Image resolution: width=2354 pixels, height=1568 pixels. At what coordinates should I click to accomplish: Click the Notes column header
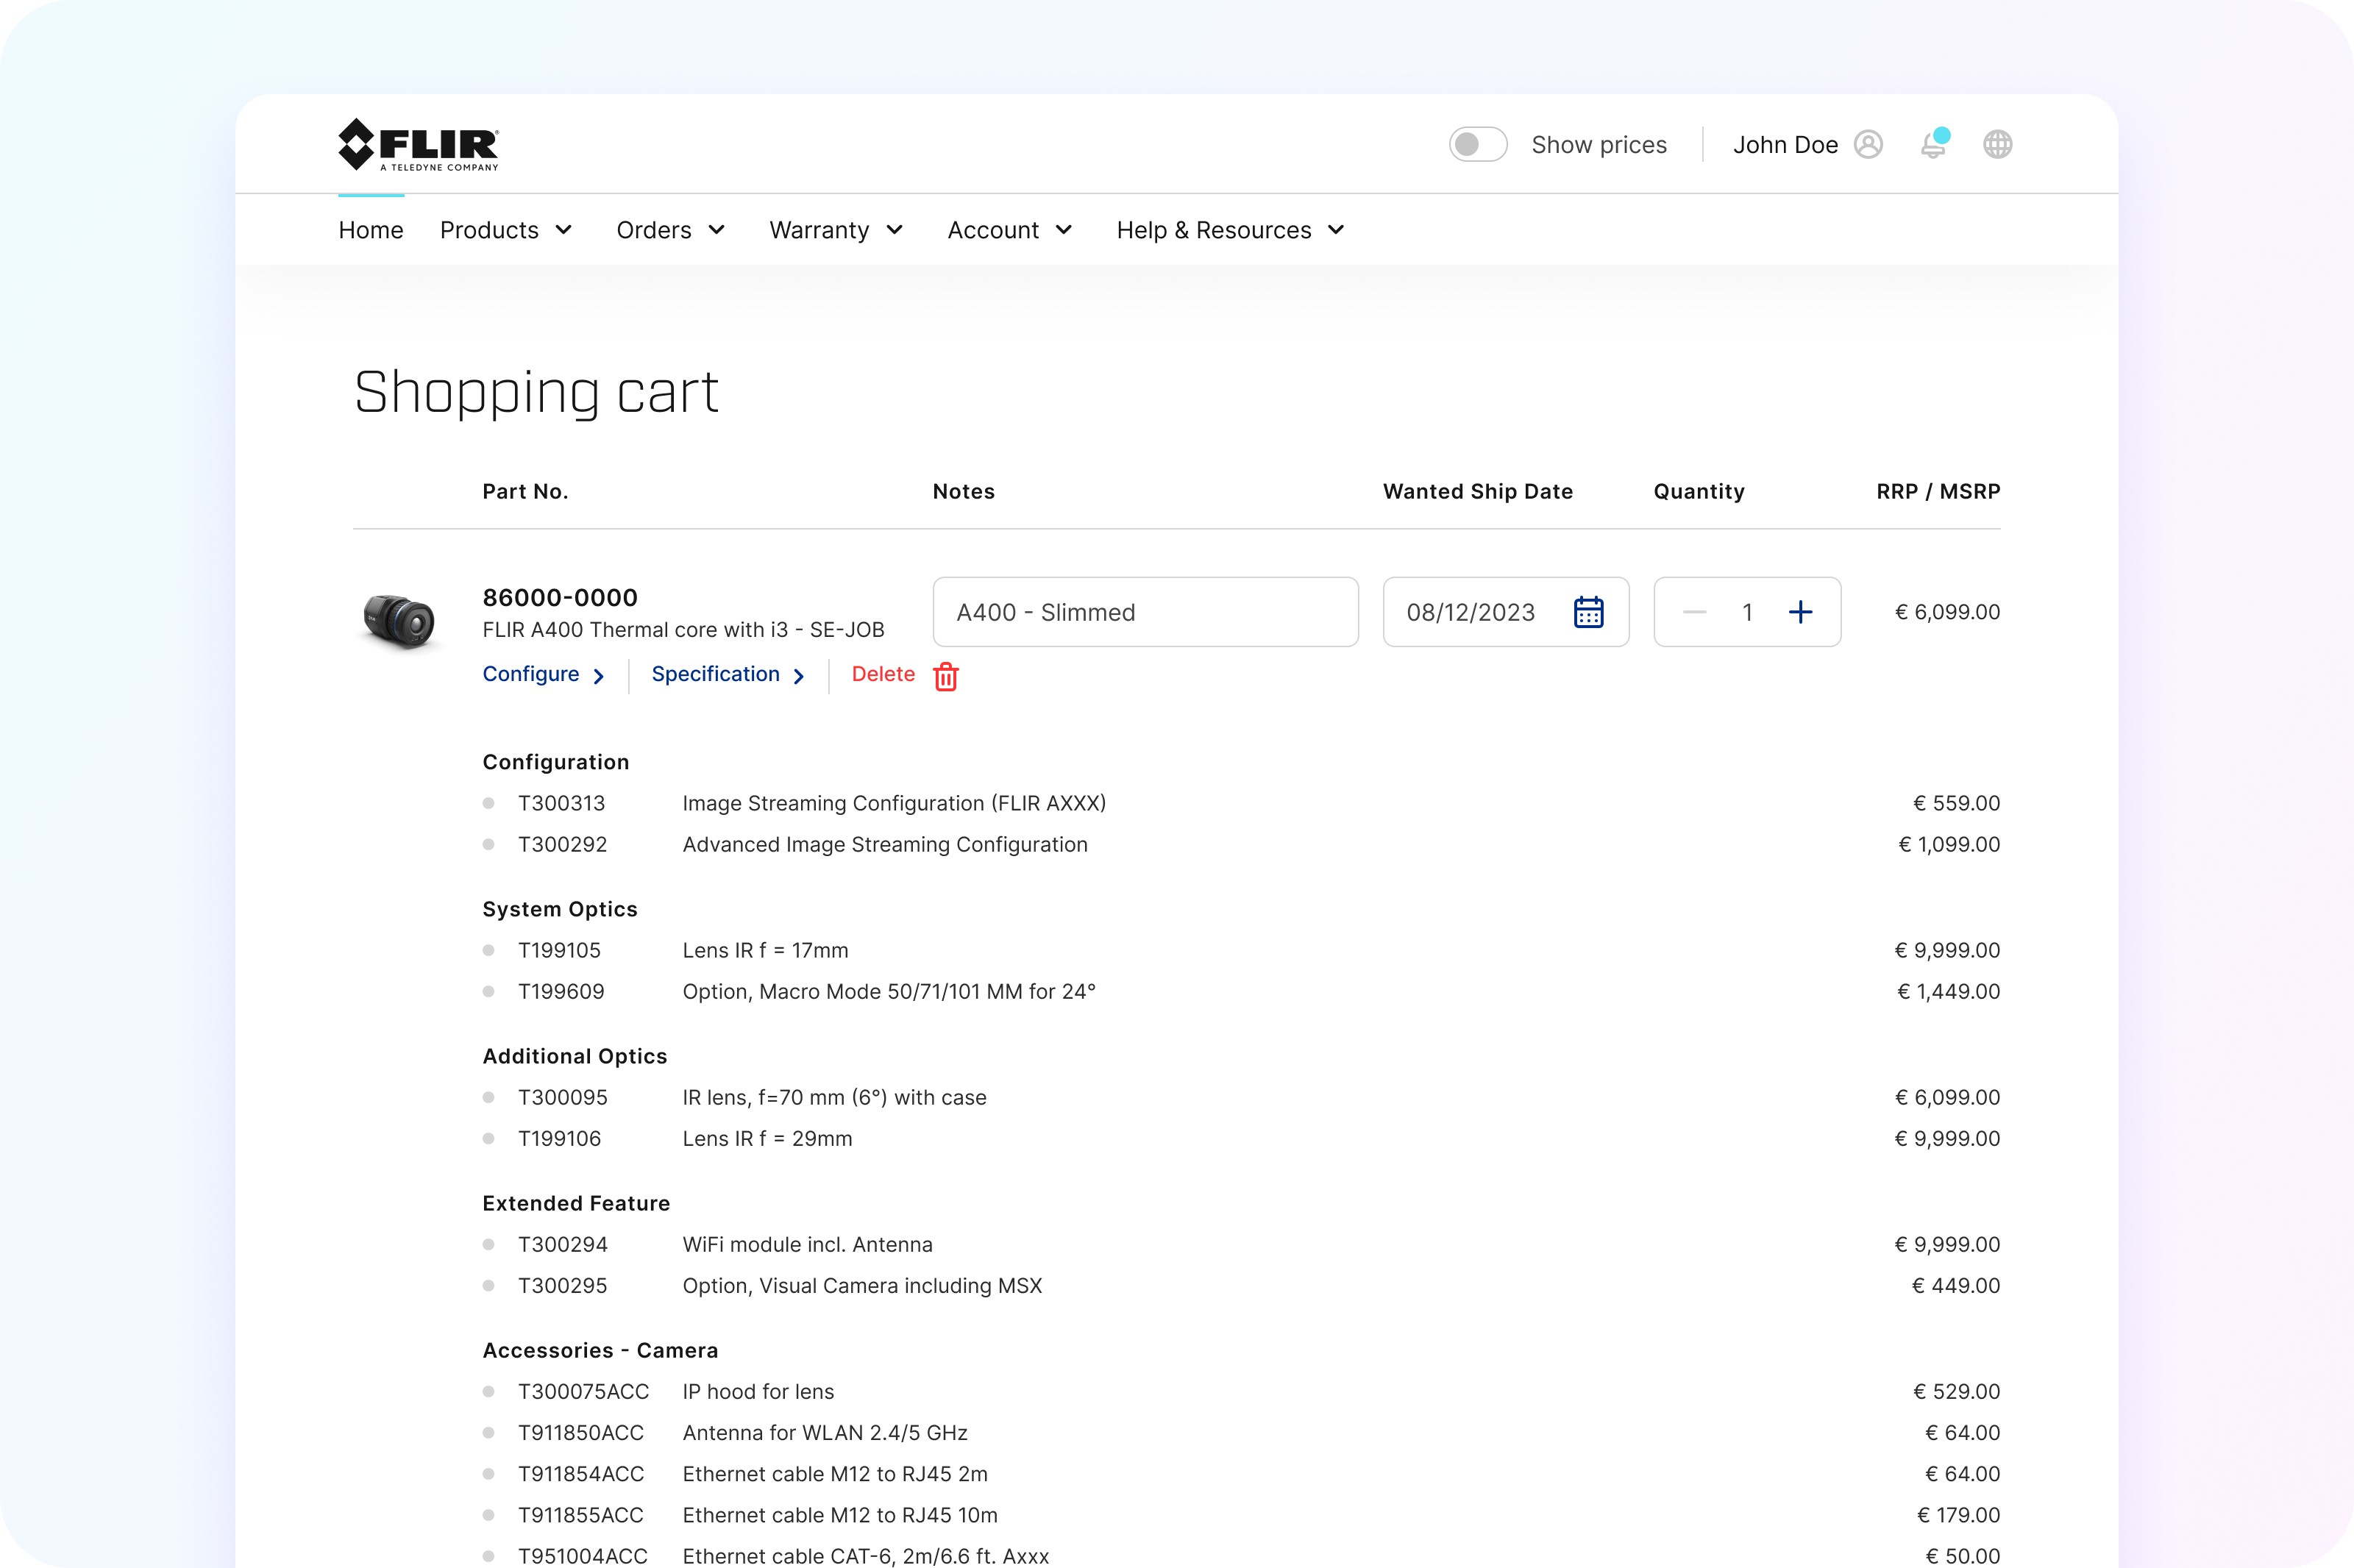point(964,491)
